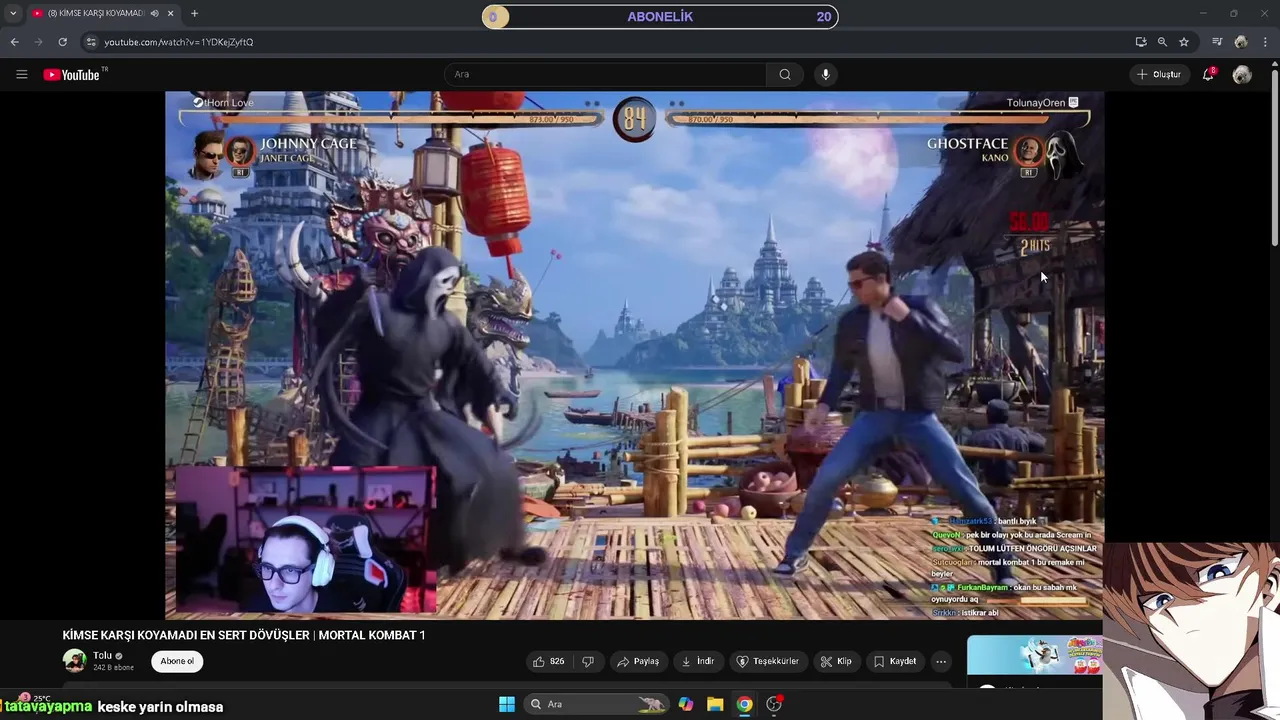Dislike the video with the thumbs-down

(x=588, y=661)
